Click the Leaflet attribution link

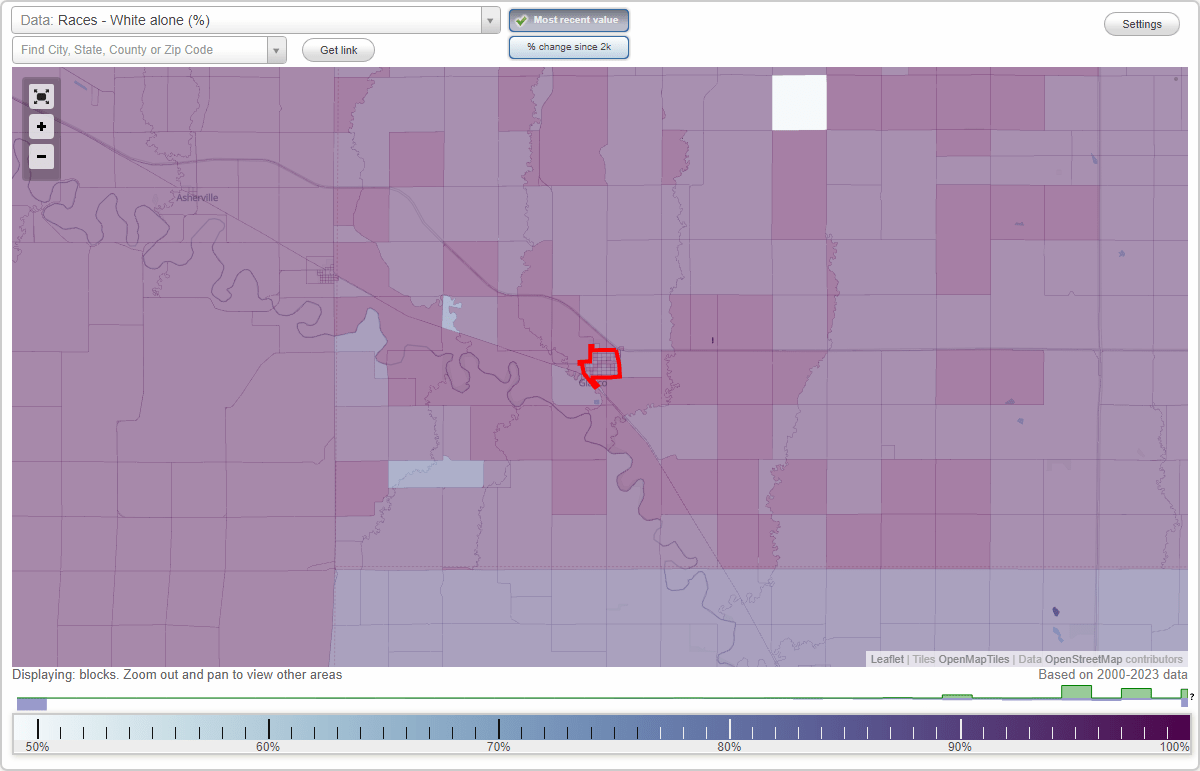pos(887,659)
